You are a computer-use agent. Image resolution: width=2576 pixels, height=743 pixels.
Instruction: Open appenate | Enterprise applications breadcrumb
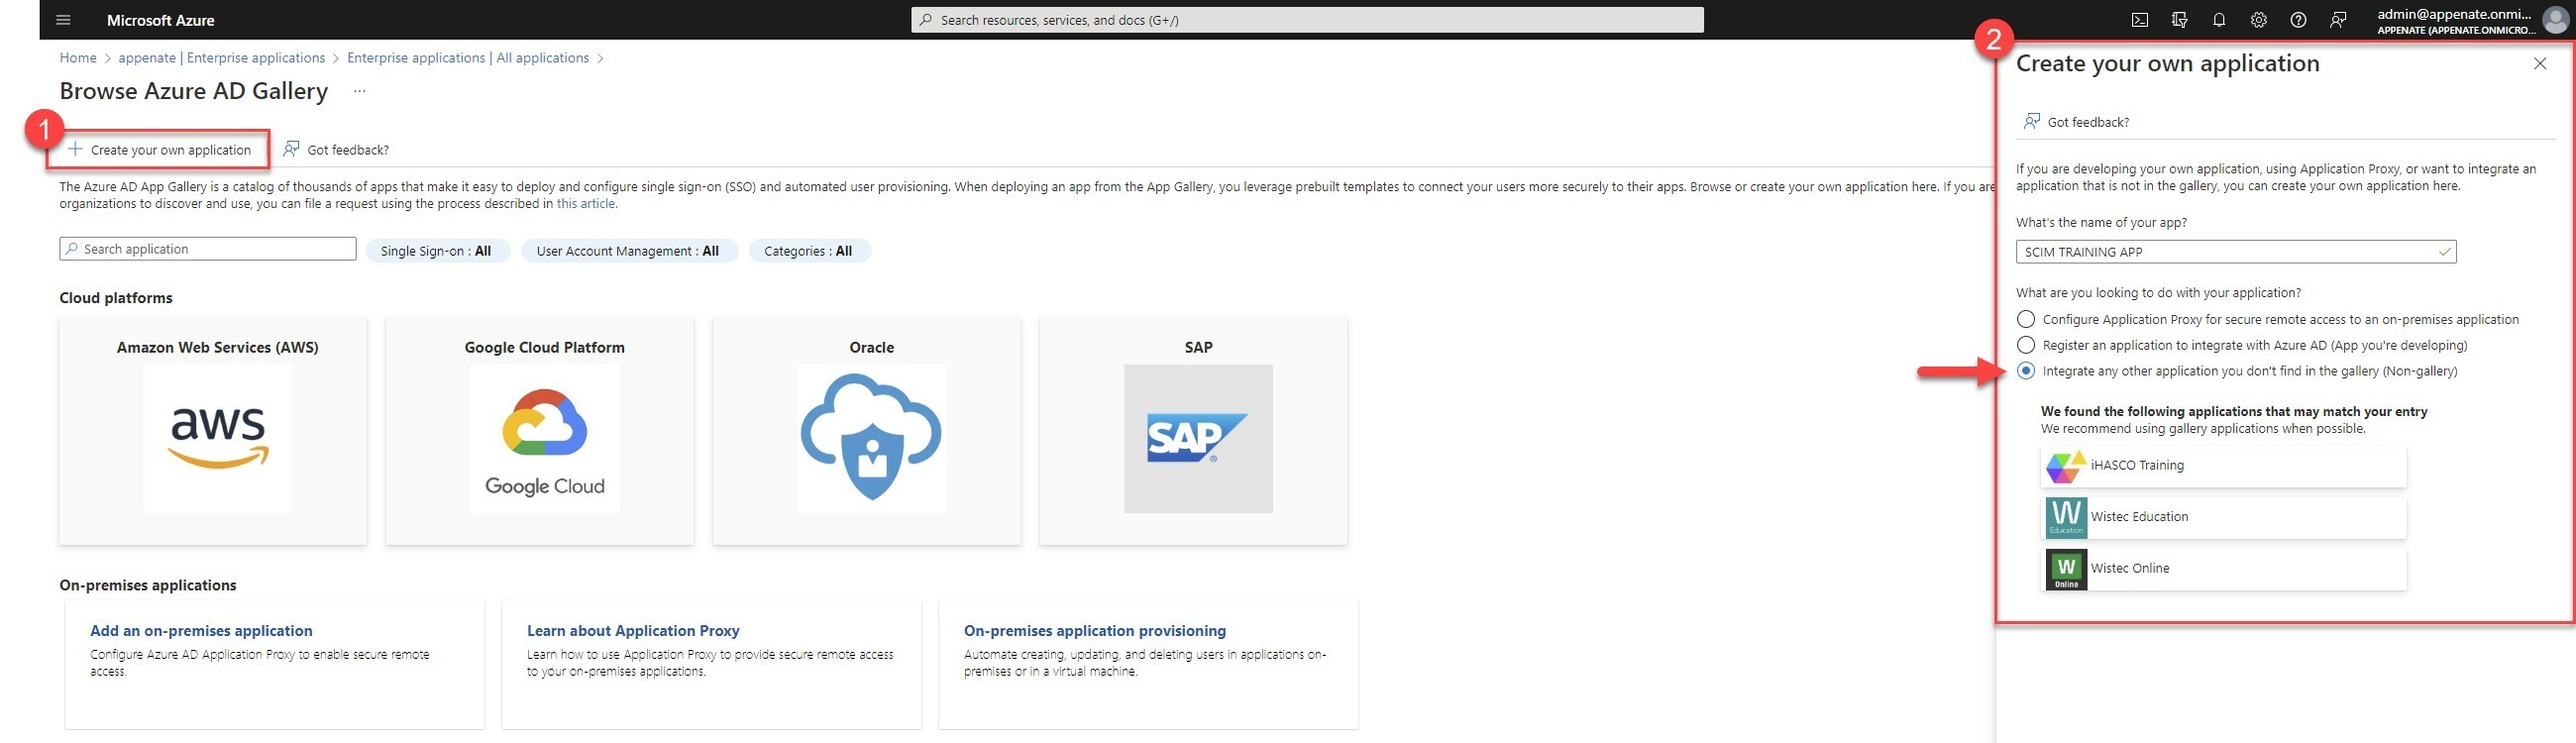222,58
